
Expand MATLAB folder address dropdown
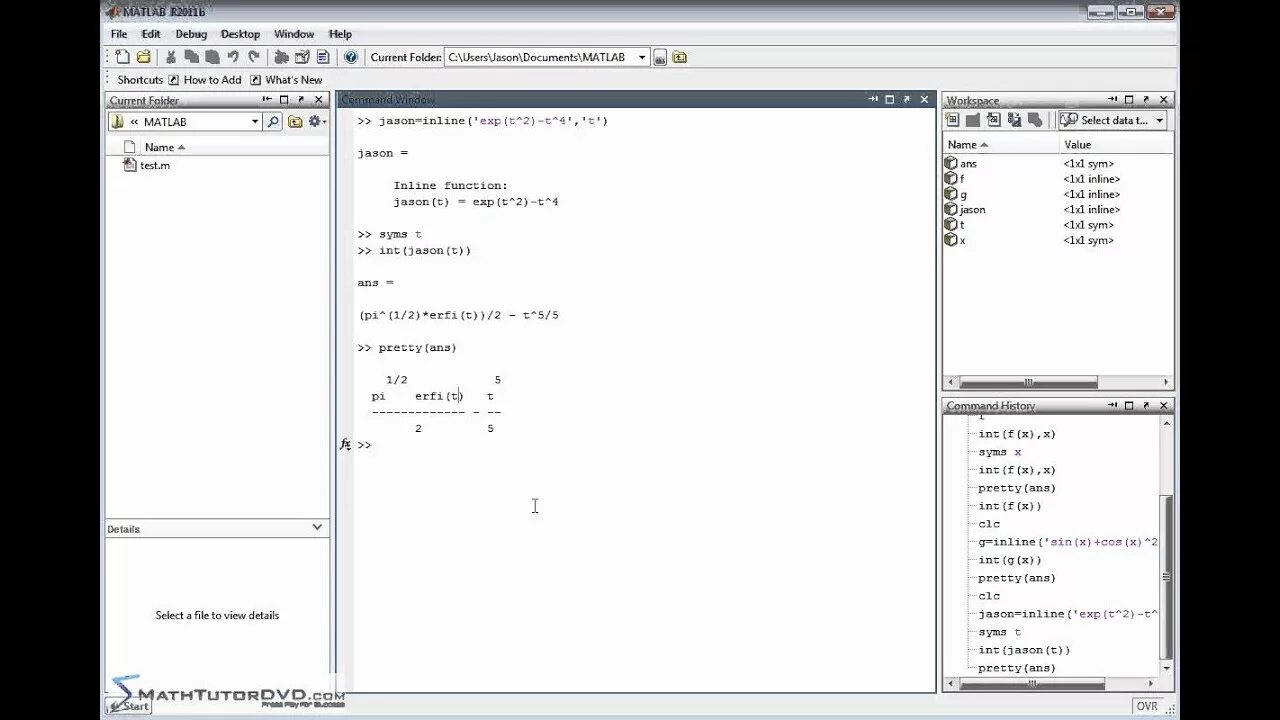[255, 122]
